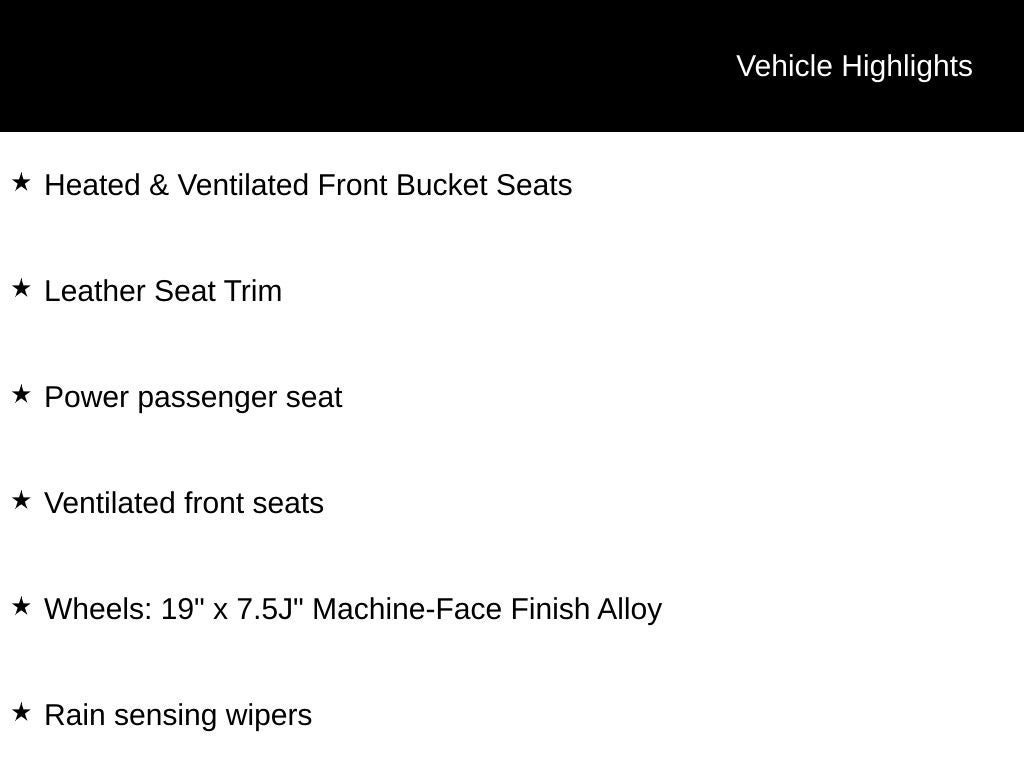1024x768 pixels.
Task: Click the star beside Rain sensing wipers
Action: pos(22,713)
